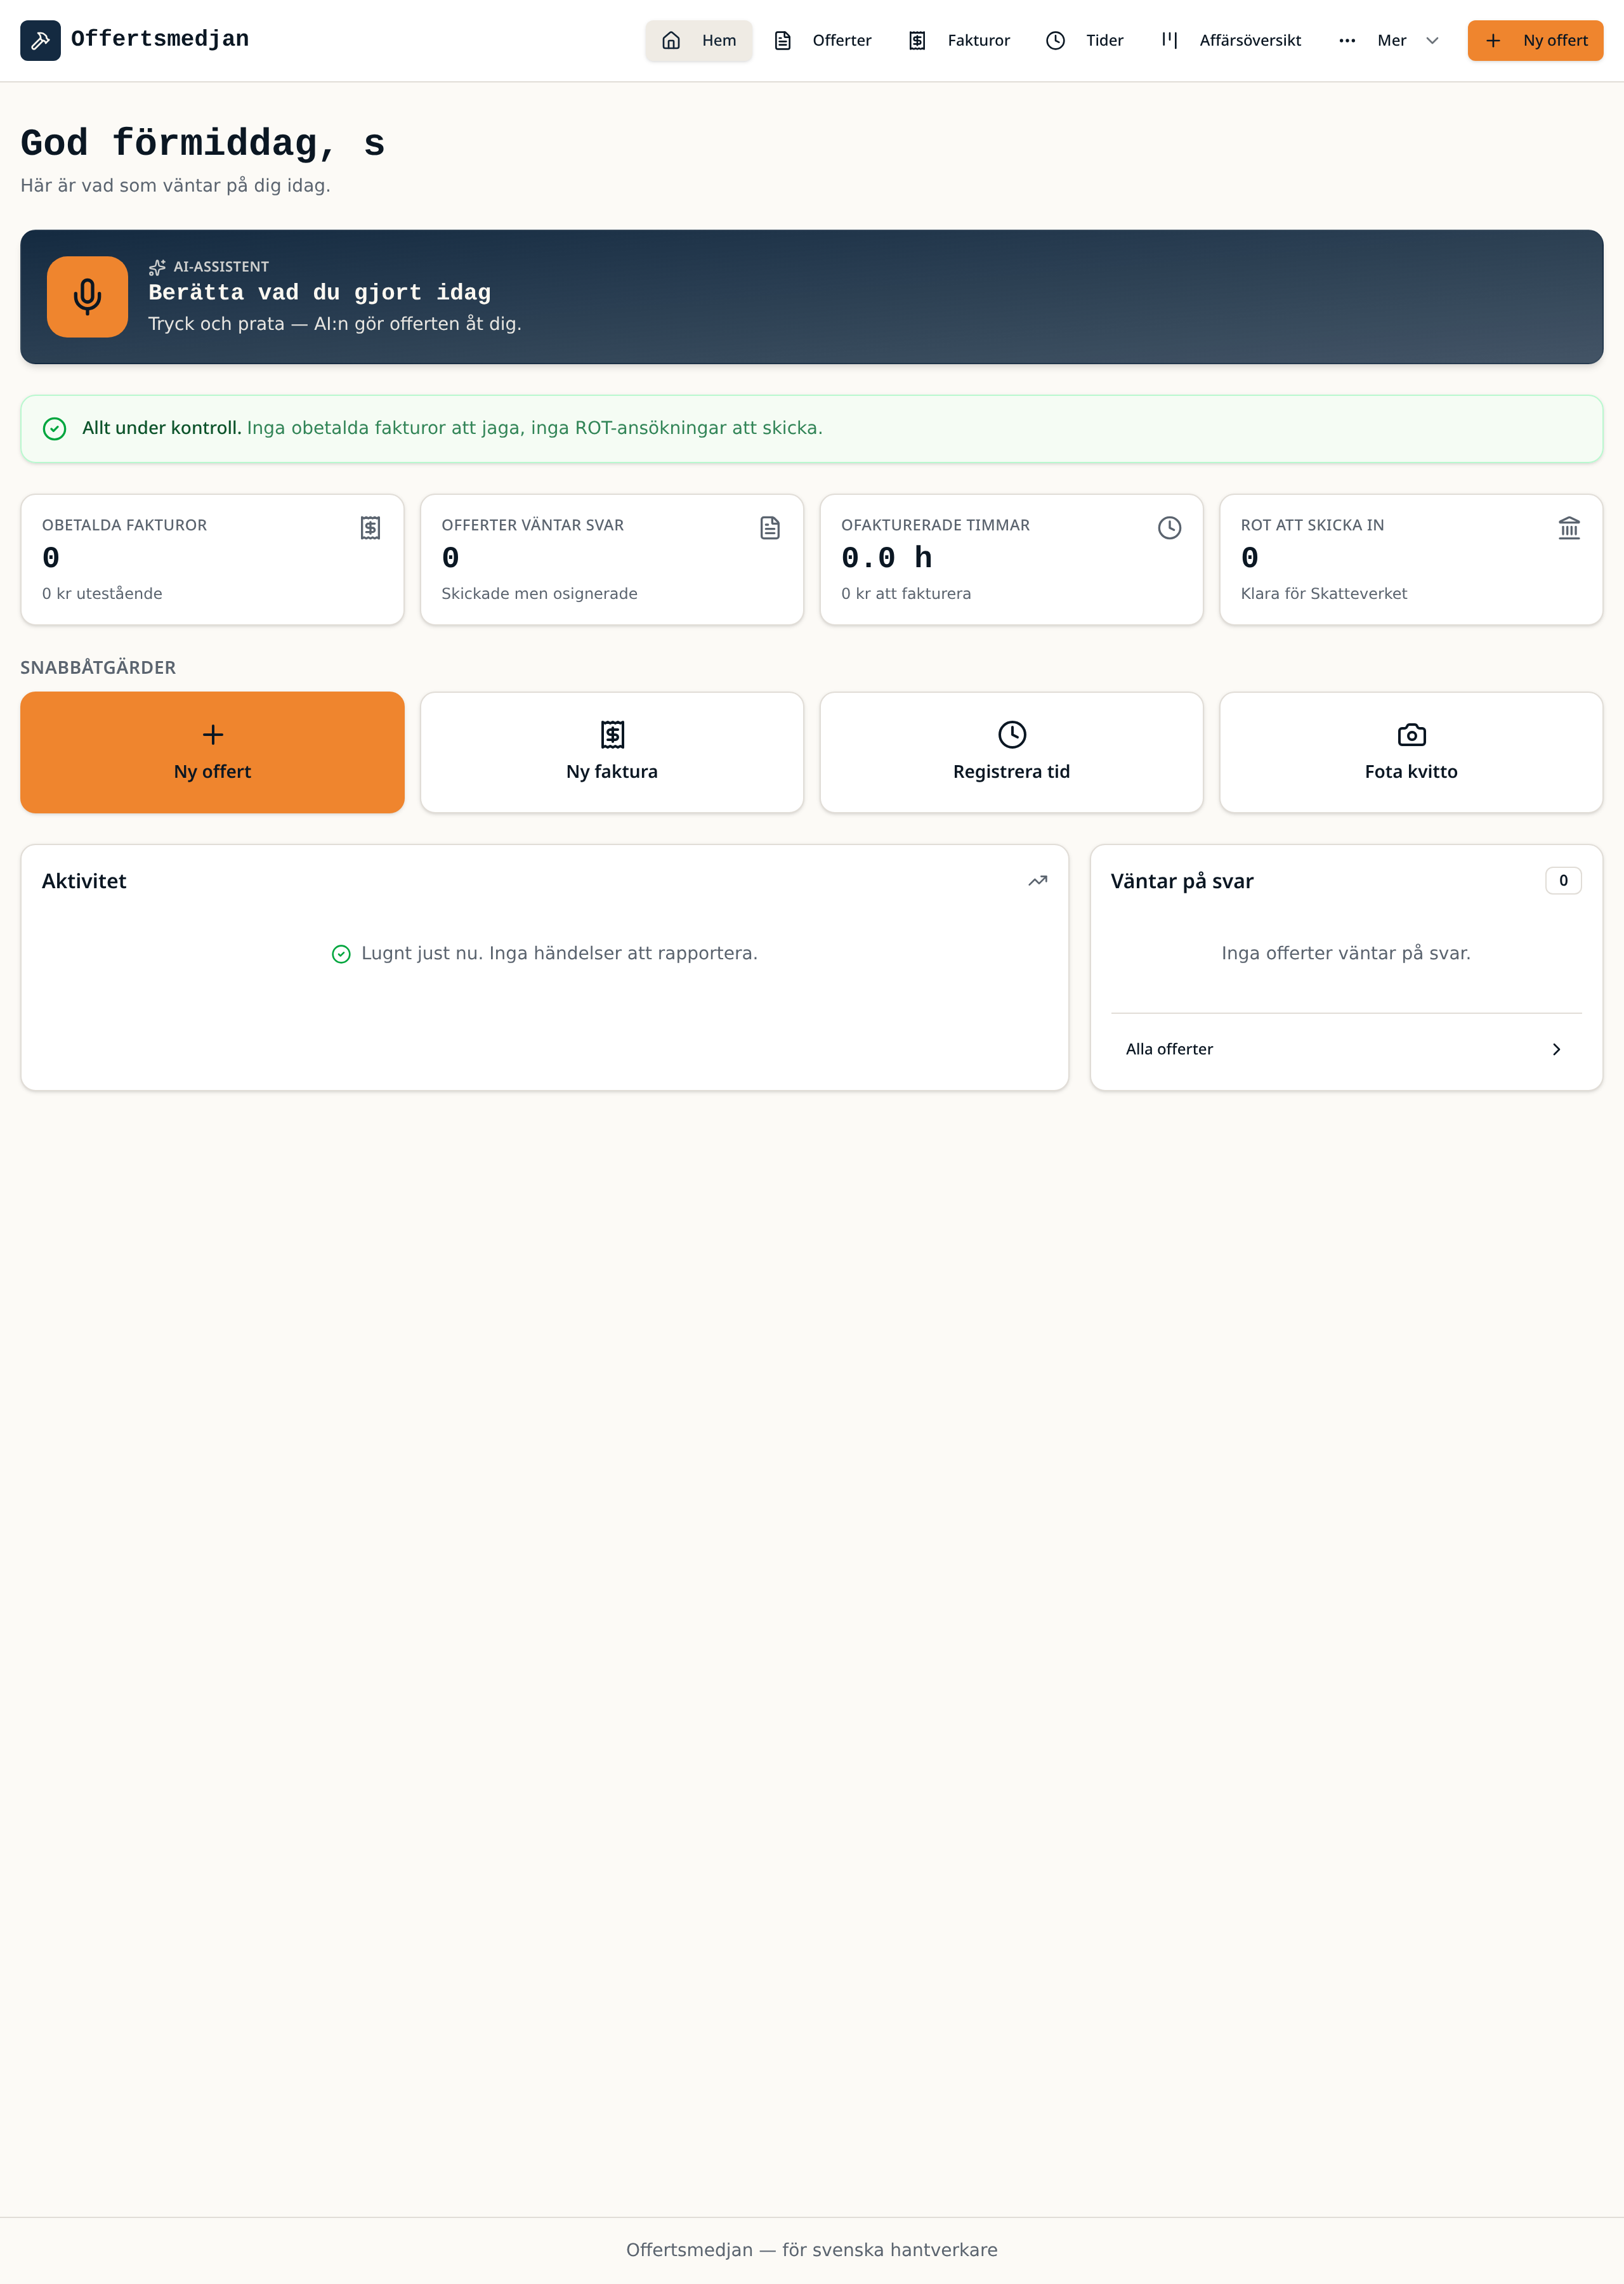Click the sparkle icon beside AI-ASSISTENT
The height and width of the screenshot is (2284, 1624).
pyautogui.click(x=157, y=267)
